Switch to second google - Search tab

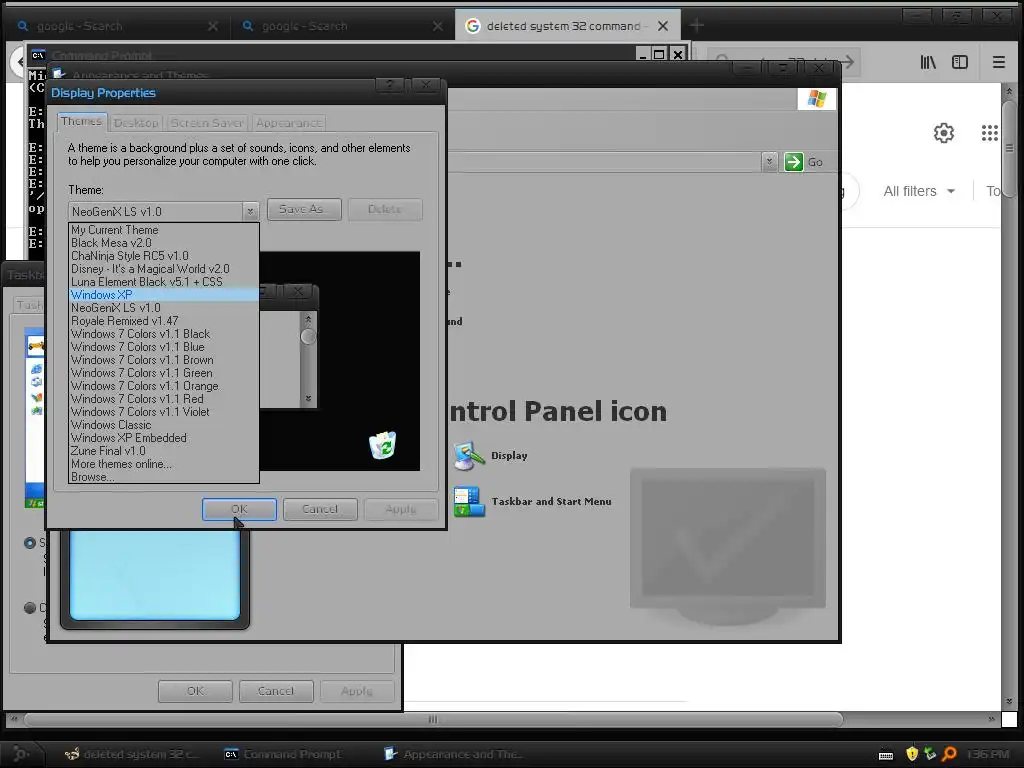coord(342,26)
